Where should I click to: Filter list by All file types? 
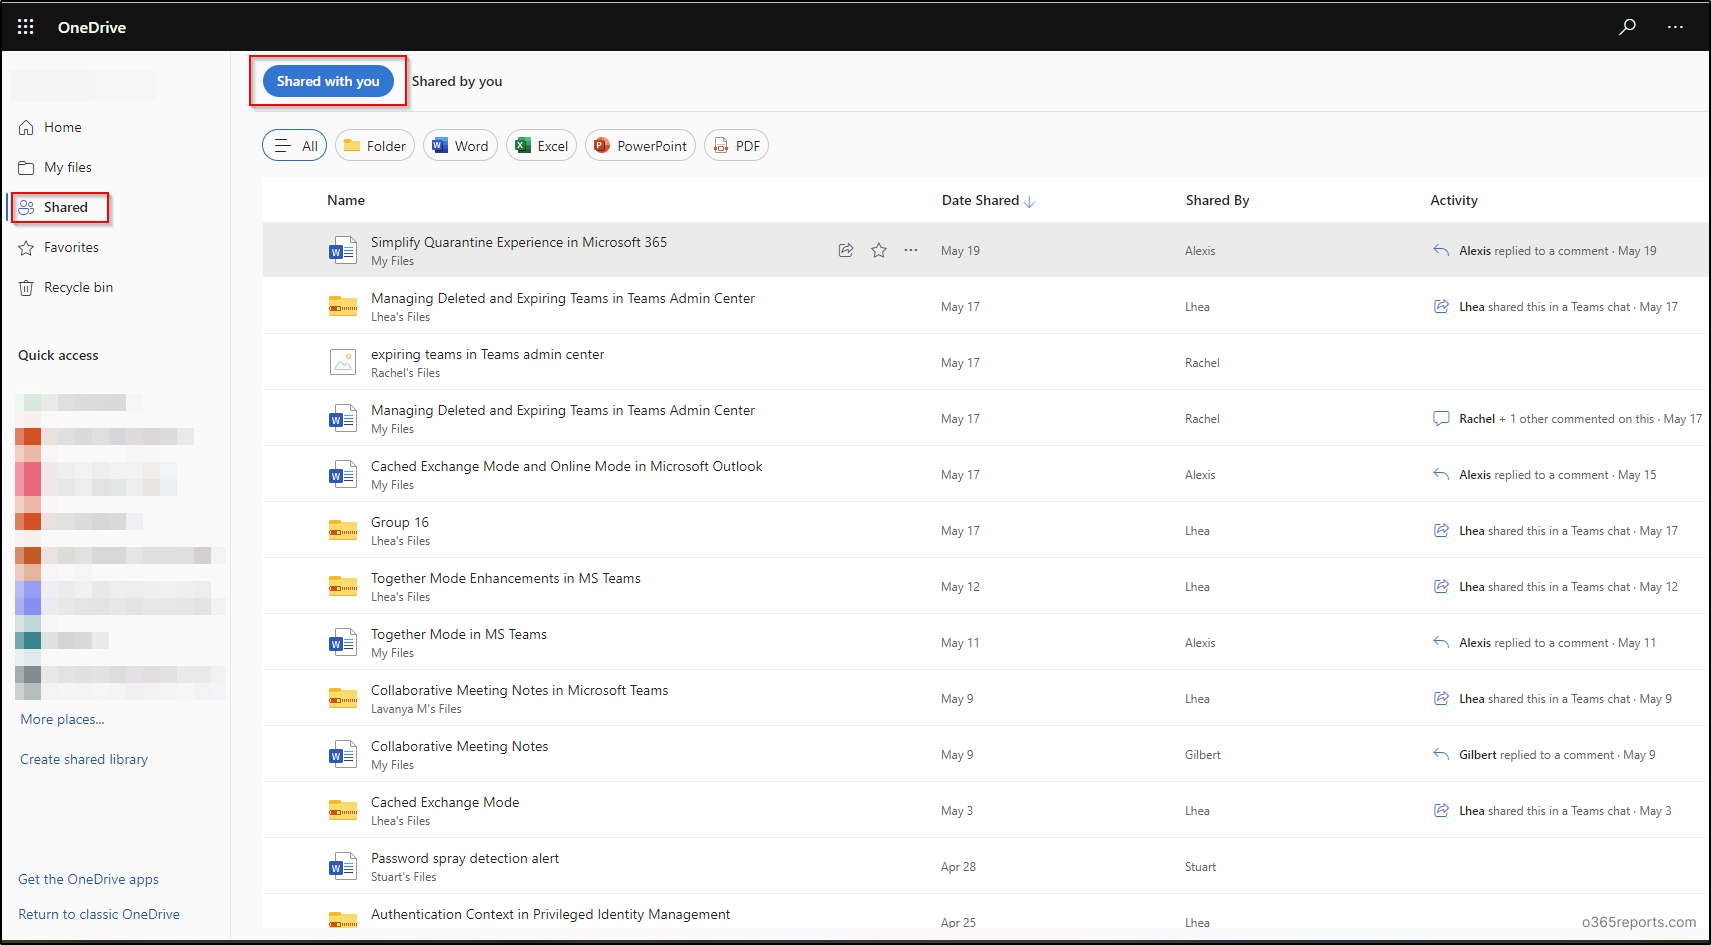coord(295,146)
